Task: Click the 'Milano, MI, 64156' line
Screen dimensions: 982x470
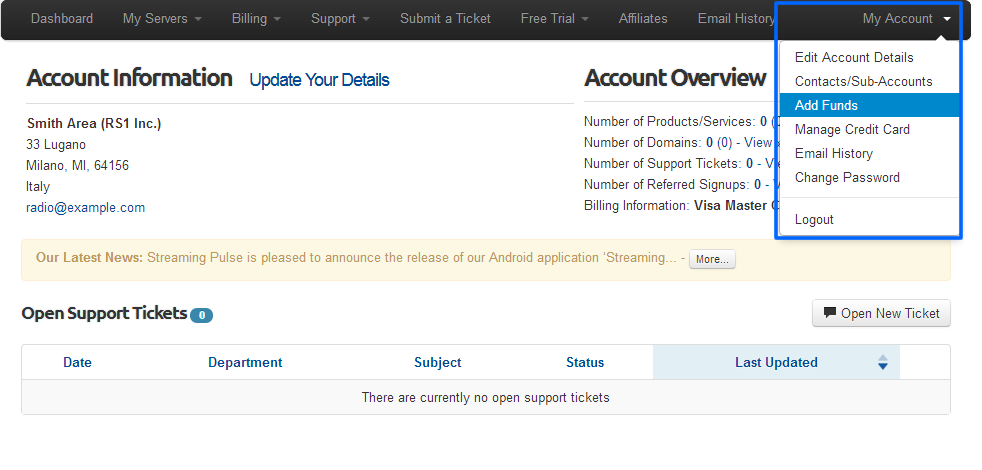Action: [x=77, y=165]
